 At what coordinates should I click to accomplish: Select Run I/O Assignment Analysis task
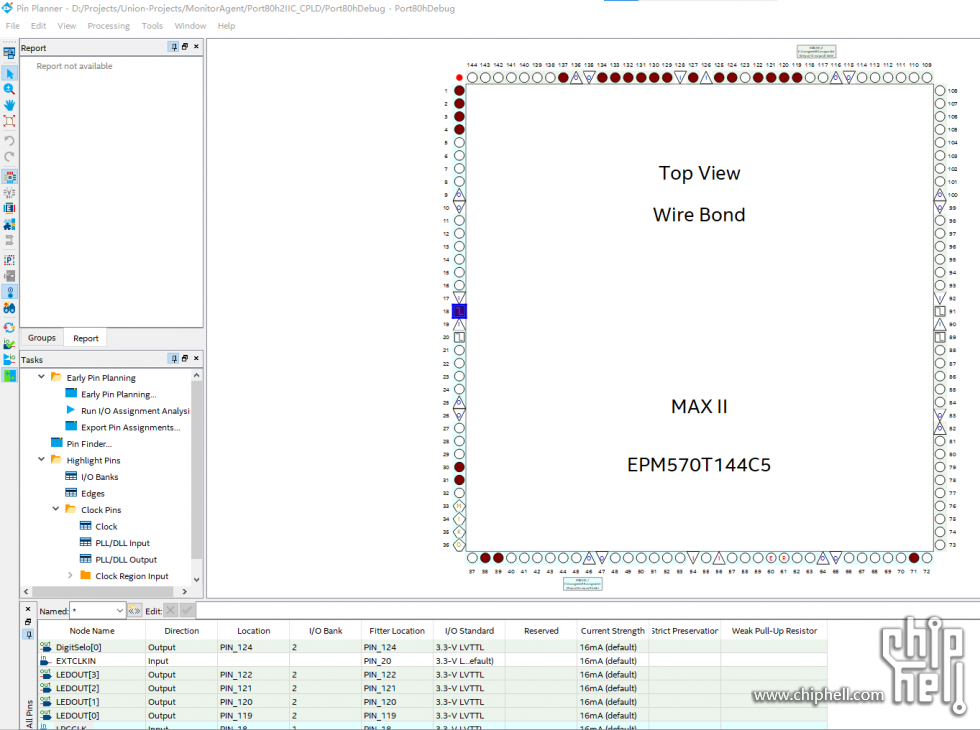tap(135, 411)
